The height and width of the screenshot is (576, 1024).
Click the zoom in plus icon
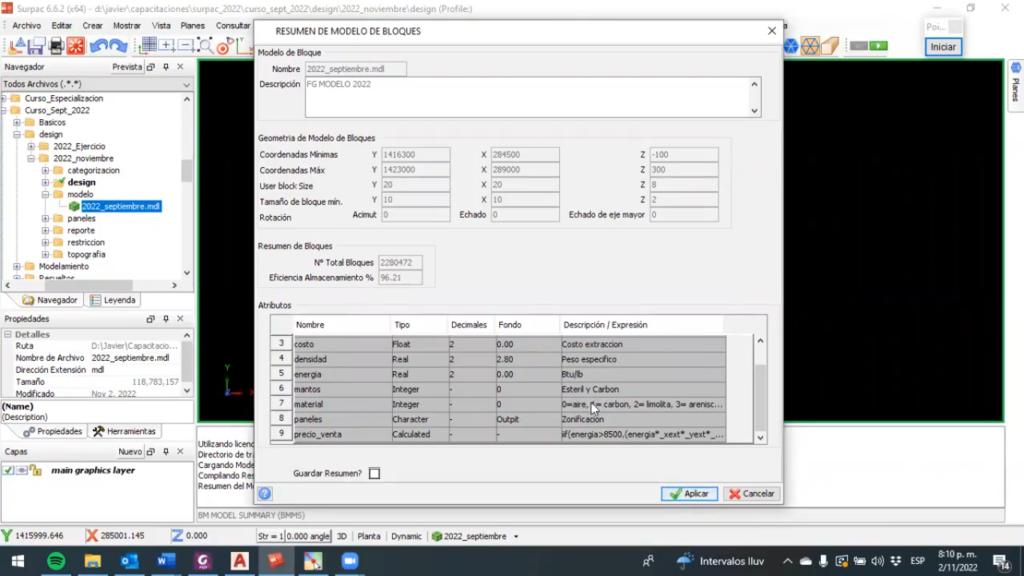tap(167, 45)
